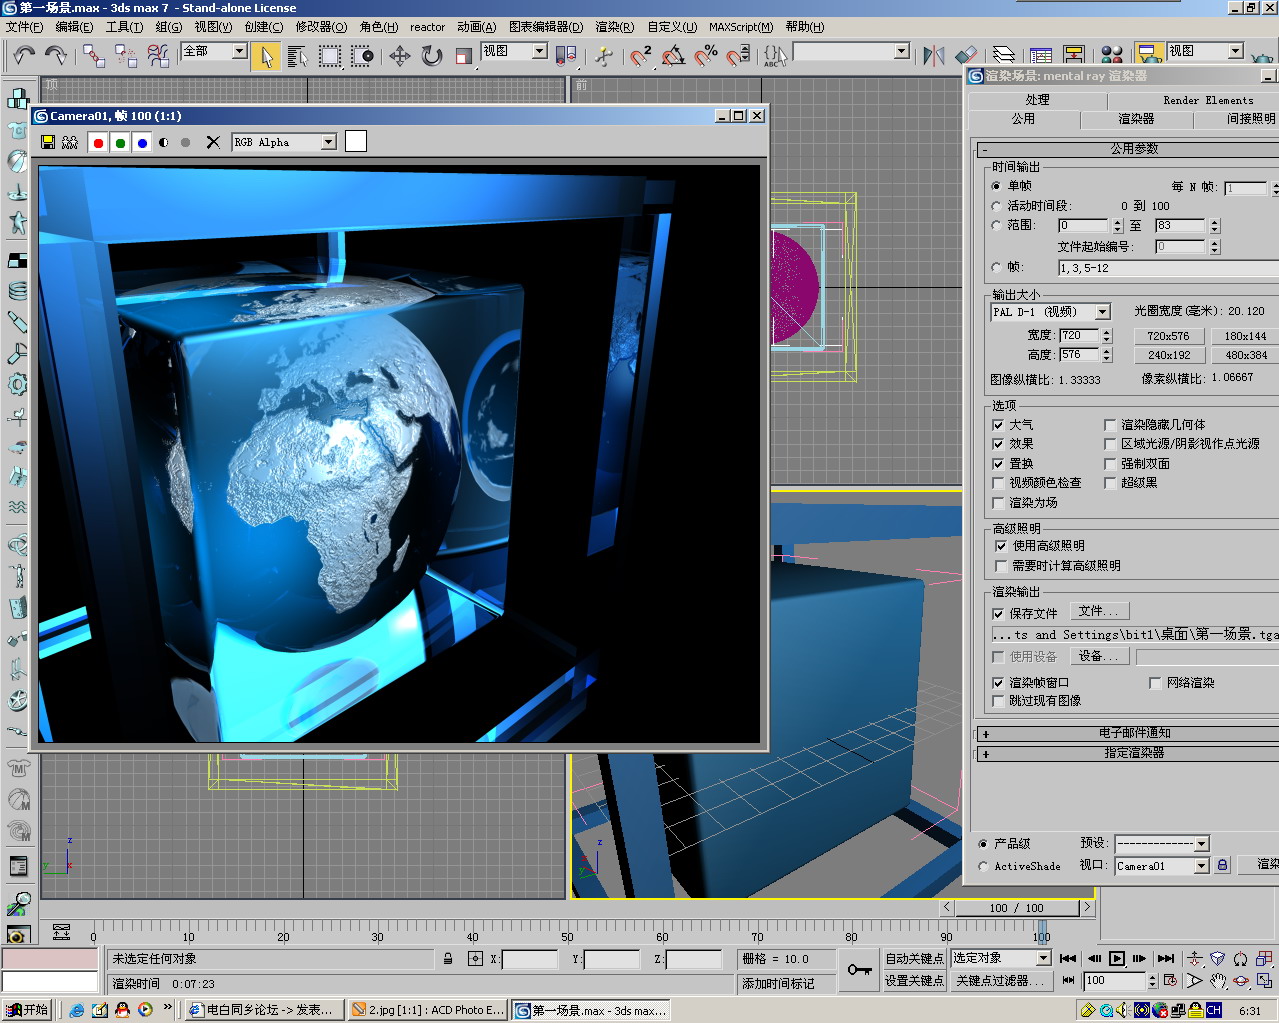Click the Mirror tool icon
The width and height of the screenshot is (1279, 1023).
pyautogui.click(x=933, y=56)
